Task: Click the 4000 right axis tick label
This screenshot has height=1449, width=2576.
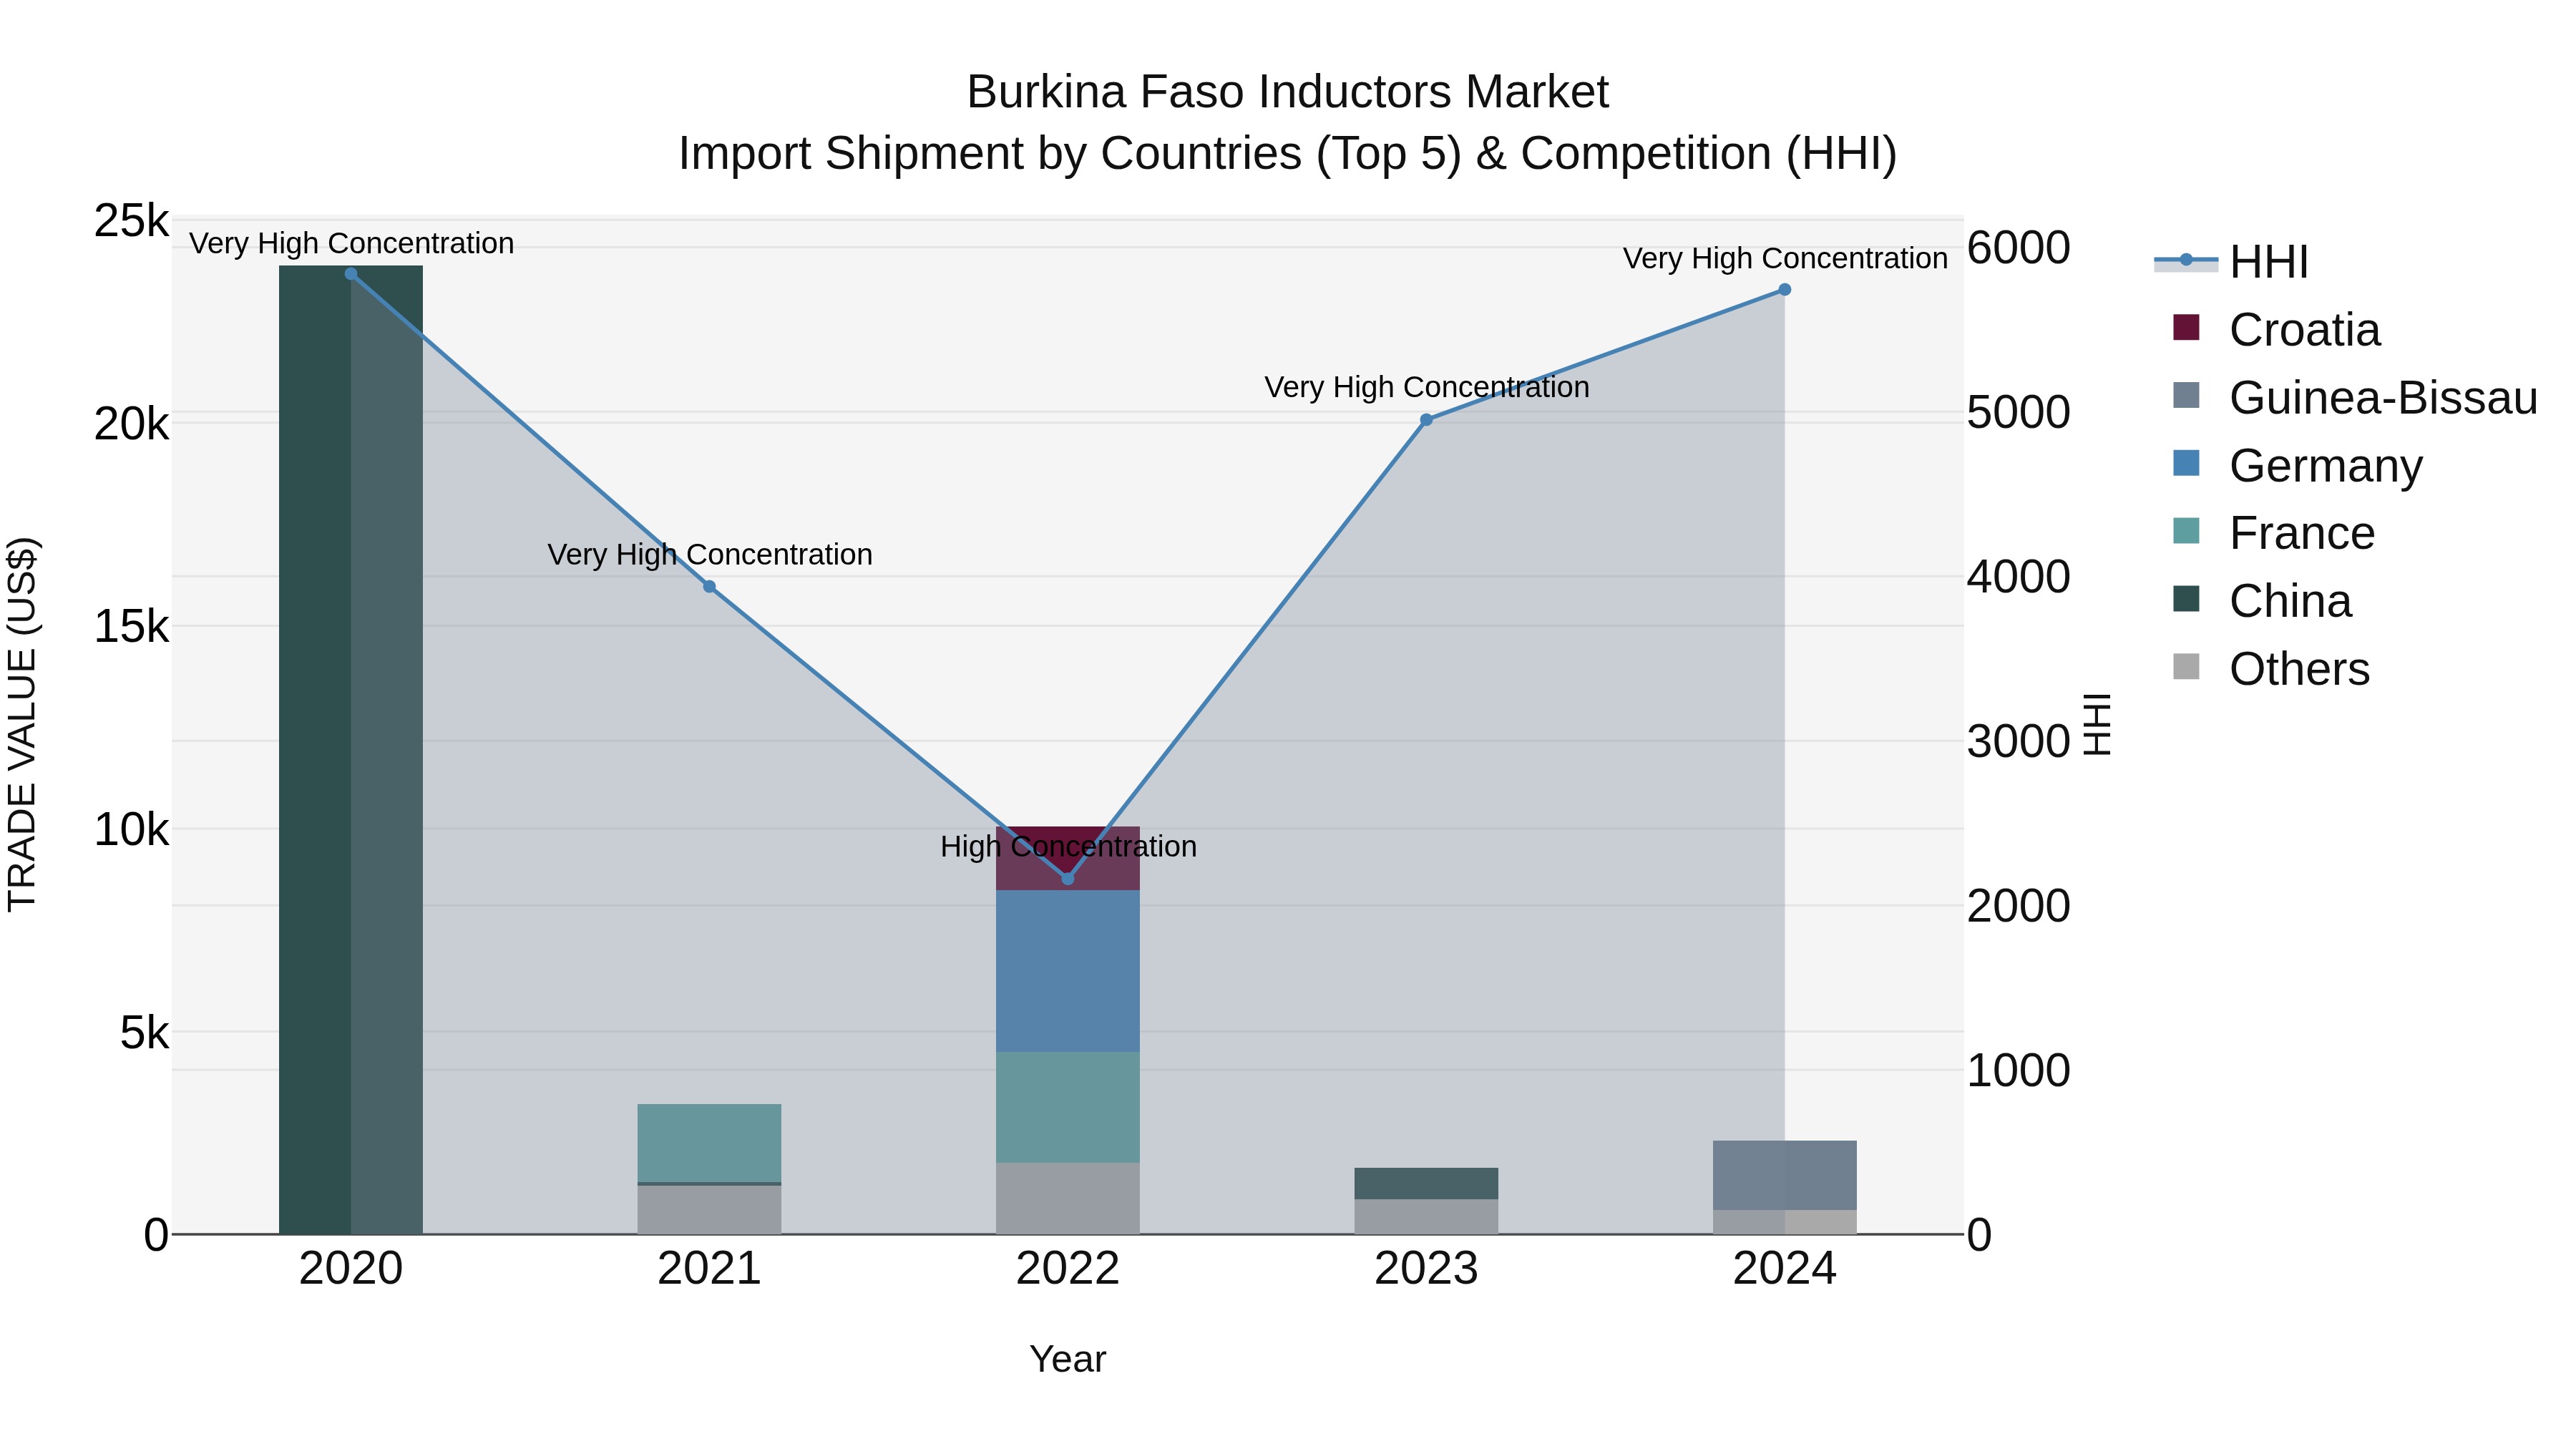Action: 2018,577
